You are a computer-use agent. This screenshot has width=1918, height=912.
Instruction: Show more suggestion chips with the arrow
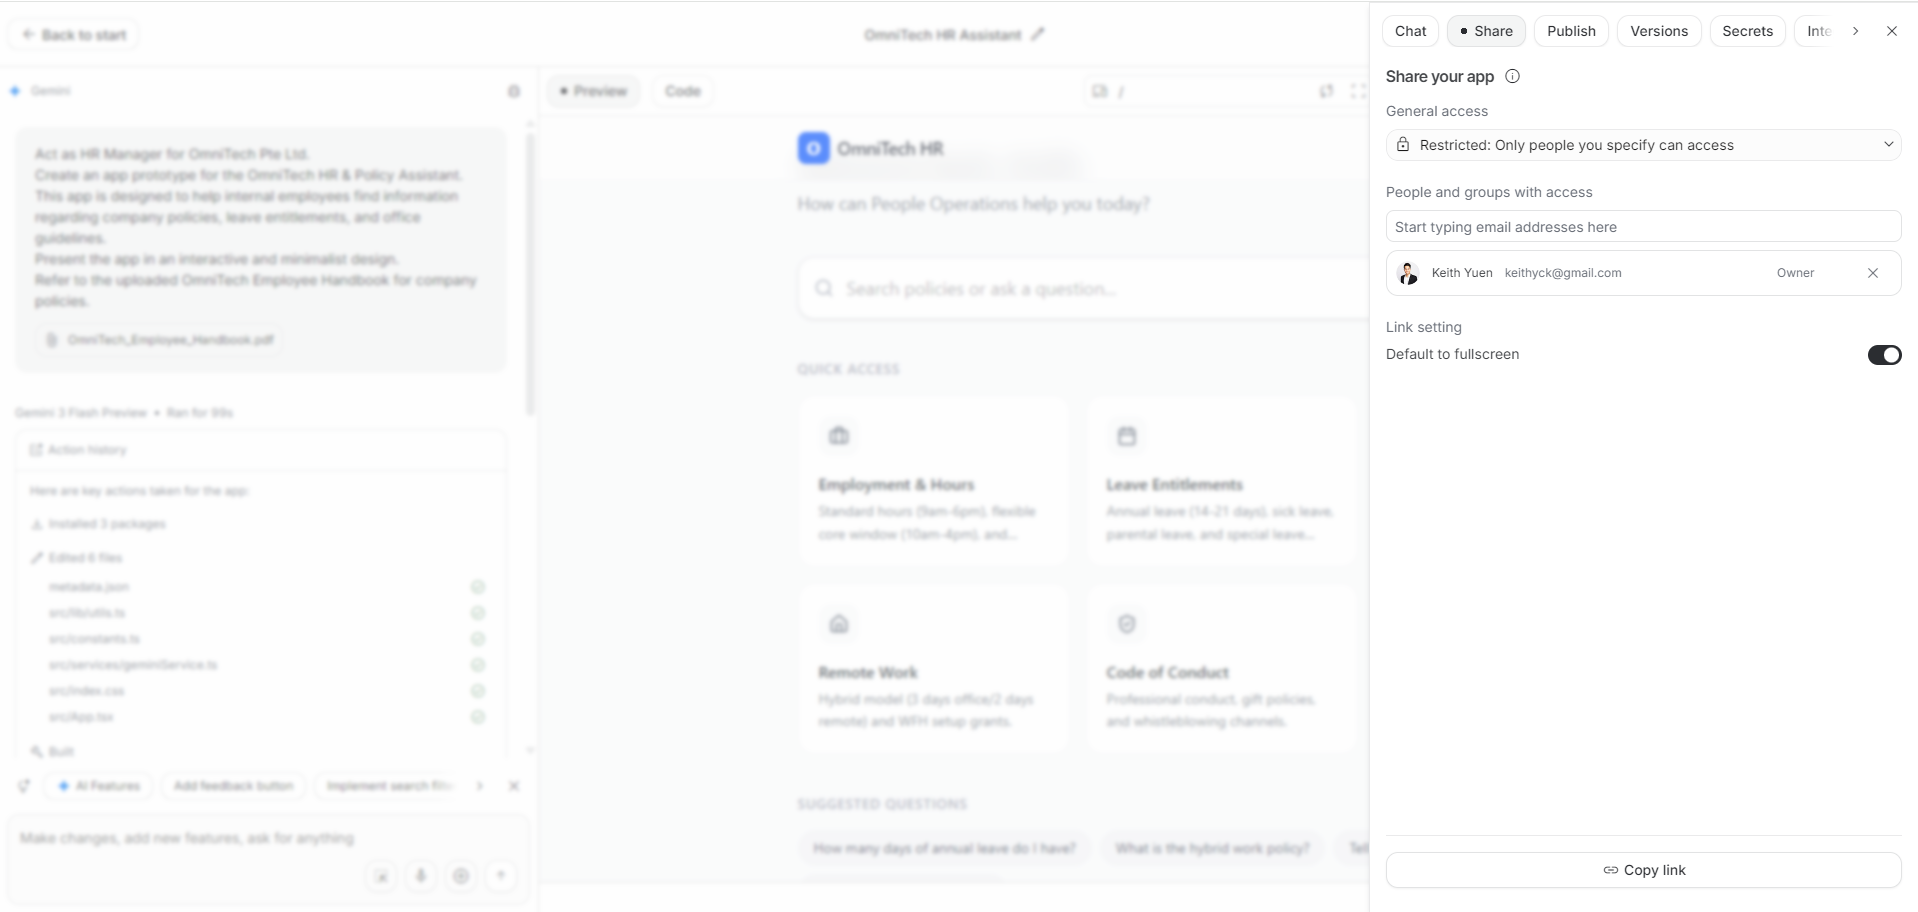480,786
